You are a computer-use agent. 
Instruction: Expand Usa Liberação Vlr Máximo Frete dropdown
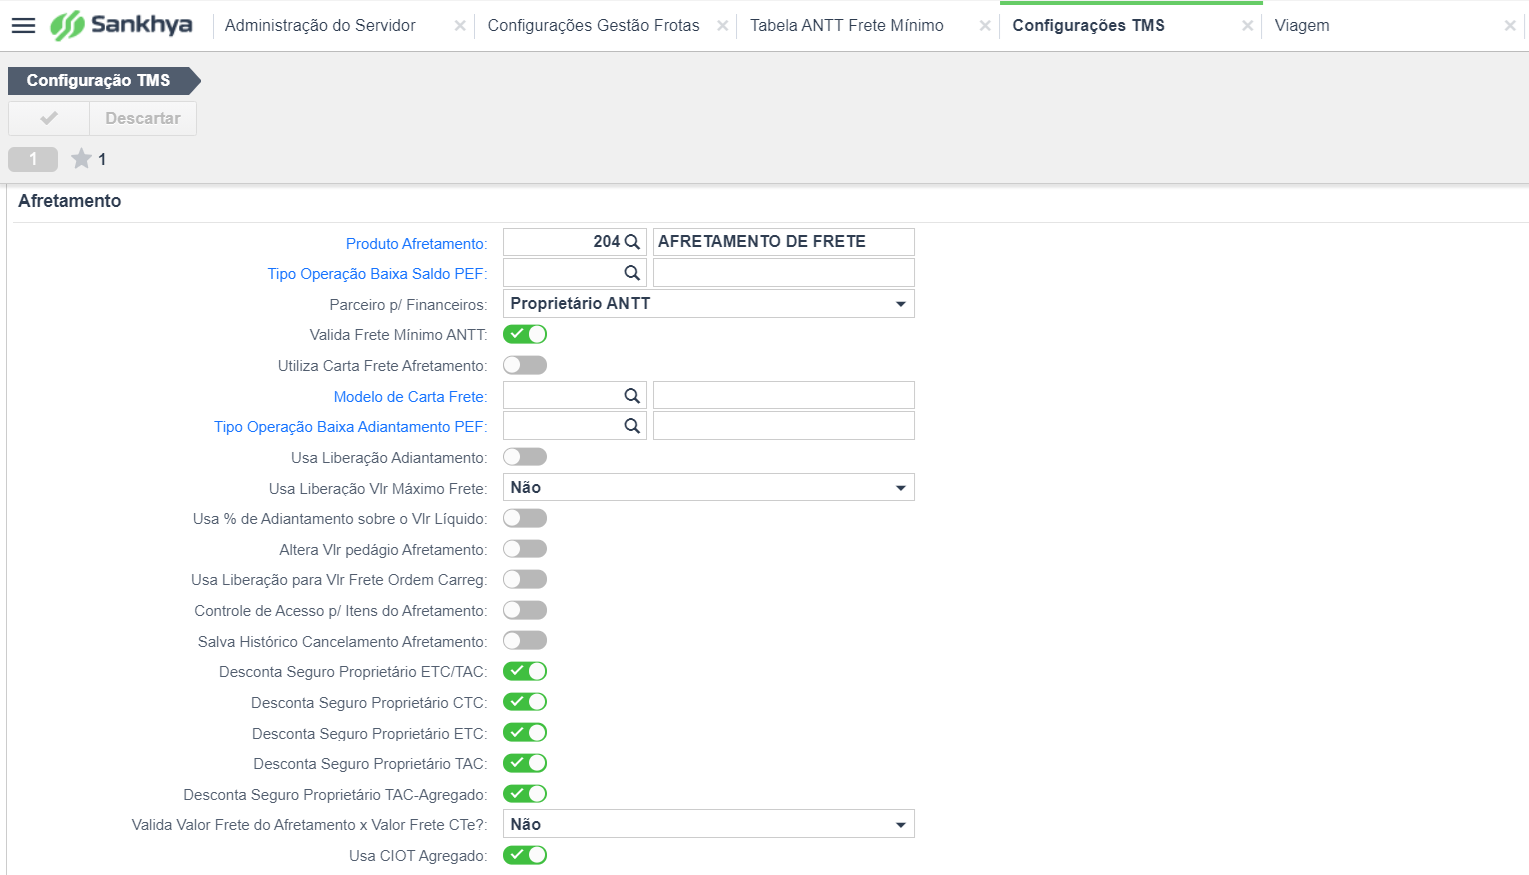[x=709, y=488]
